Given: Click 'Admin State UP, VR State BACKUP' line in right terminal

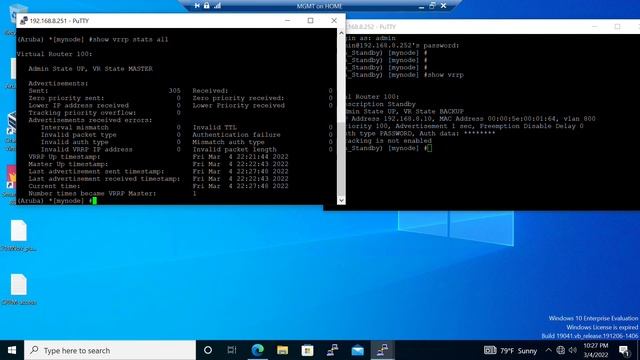Looking at the screenshot, I should pos(405,111).
